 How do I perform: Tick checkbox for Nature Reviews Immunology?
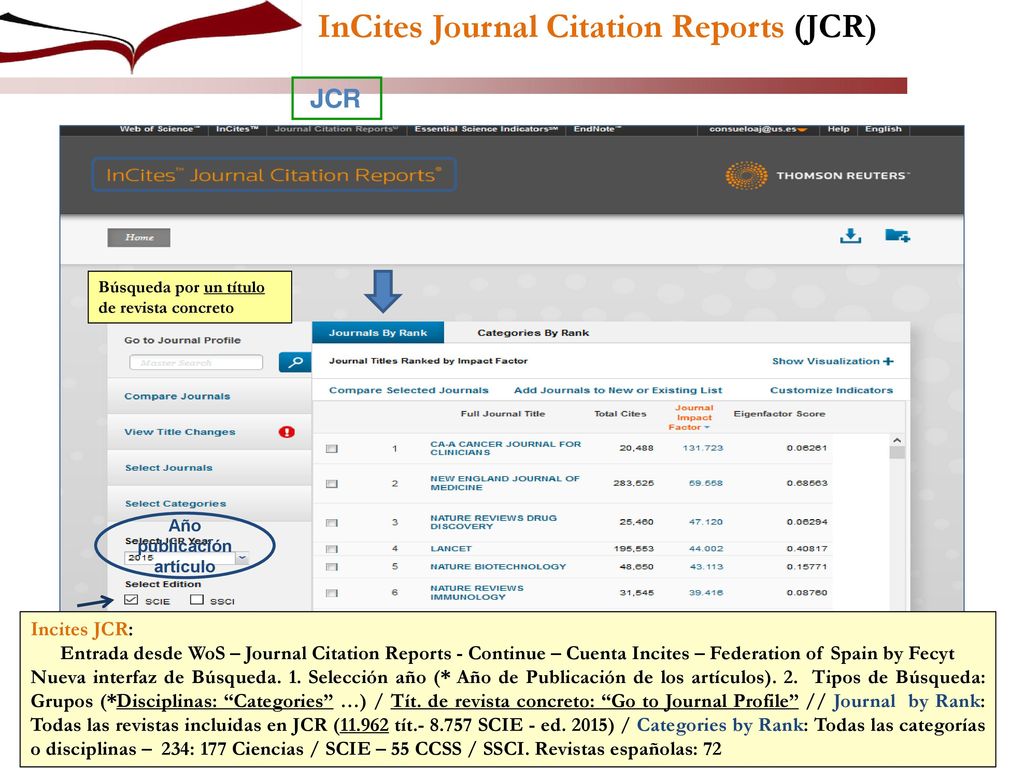332,593
